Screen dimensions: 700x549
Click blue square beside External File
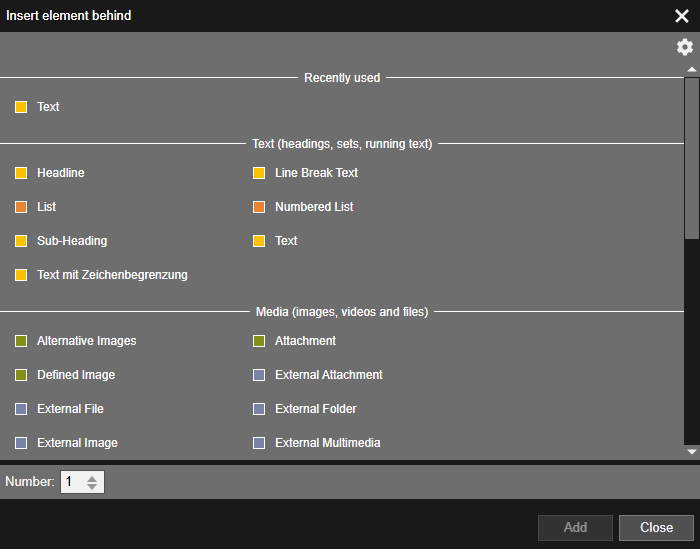tap(21, 409)
